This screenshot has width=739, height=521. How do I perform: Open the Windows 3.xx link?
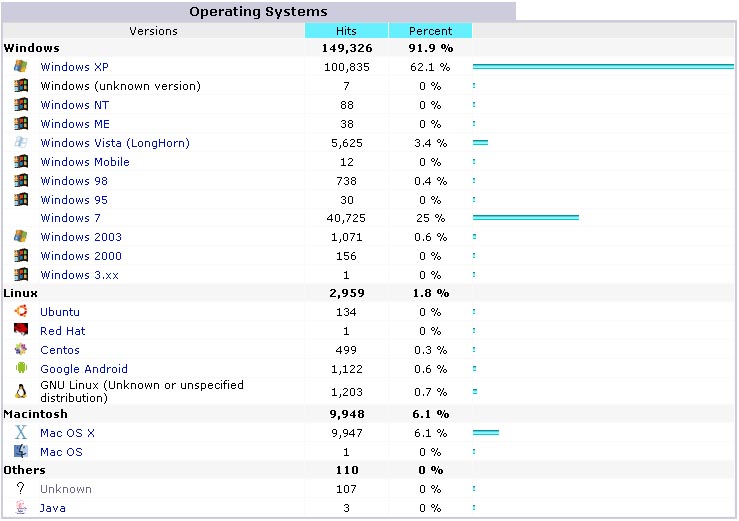tap(79, 275)
